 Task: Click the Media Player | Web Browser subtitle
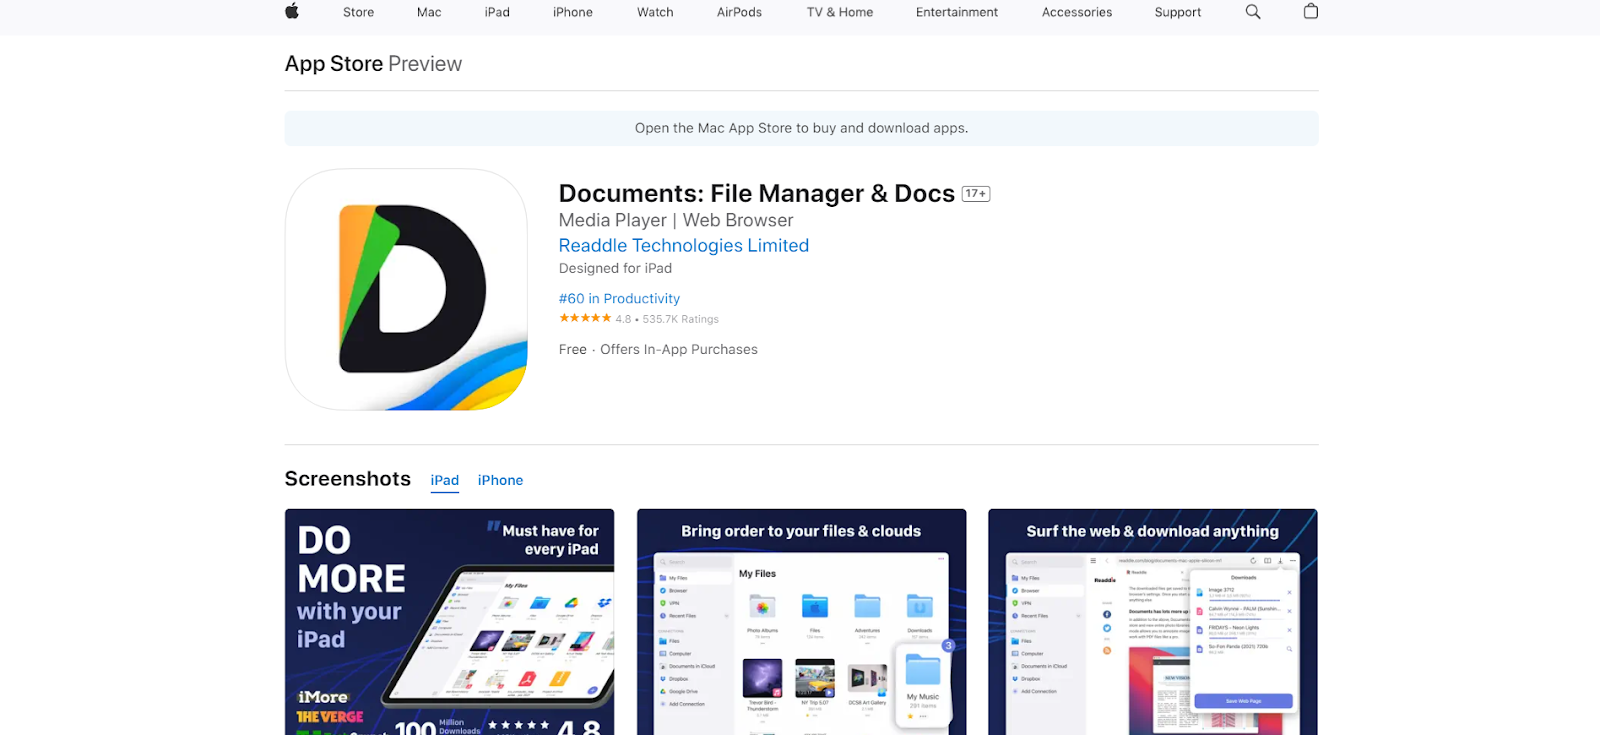coord(676,220)
